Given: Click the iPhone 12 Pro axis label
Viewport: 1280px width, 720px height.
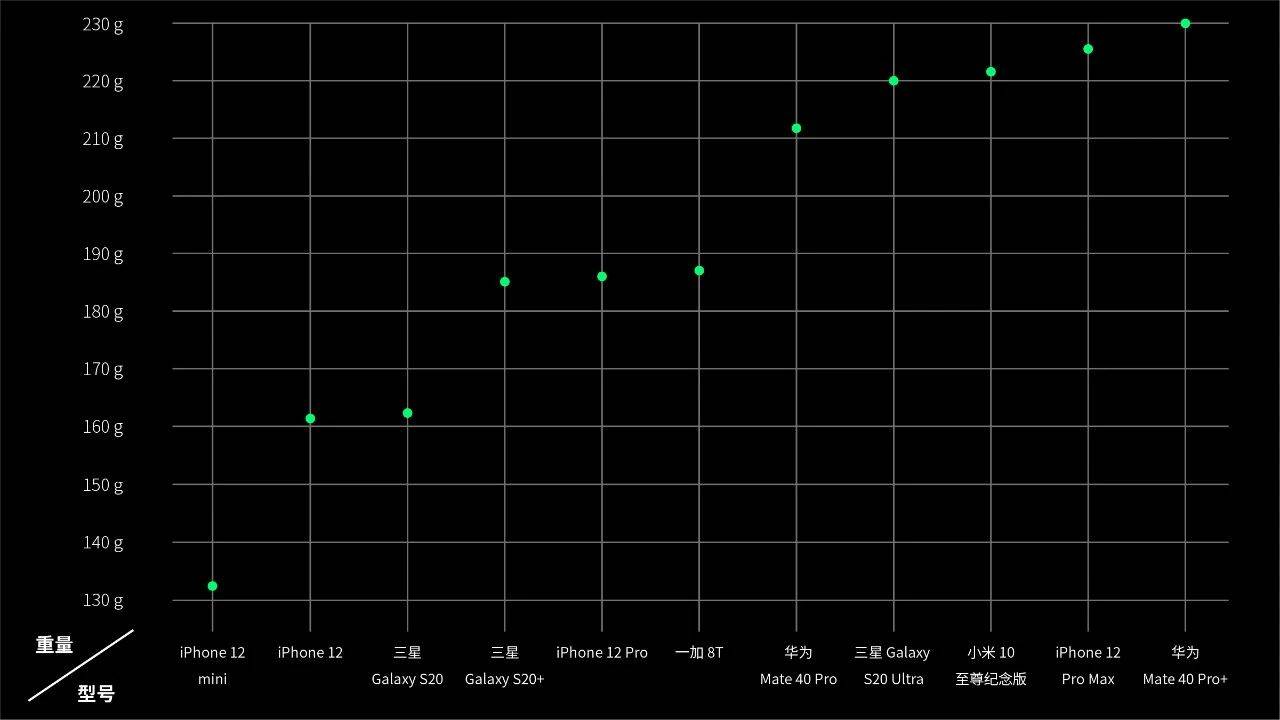Looking at the screenshot, I should [x=602, y=653].
